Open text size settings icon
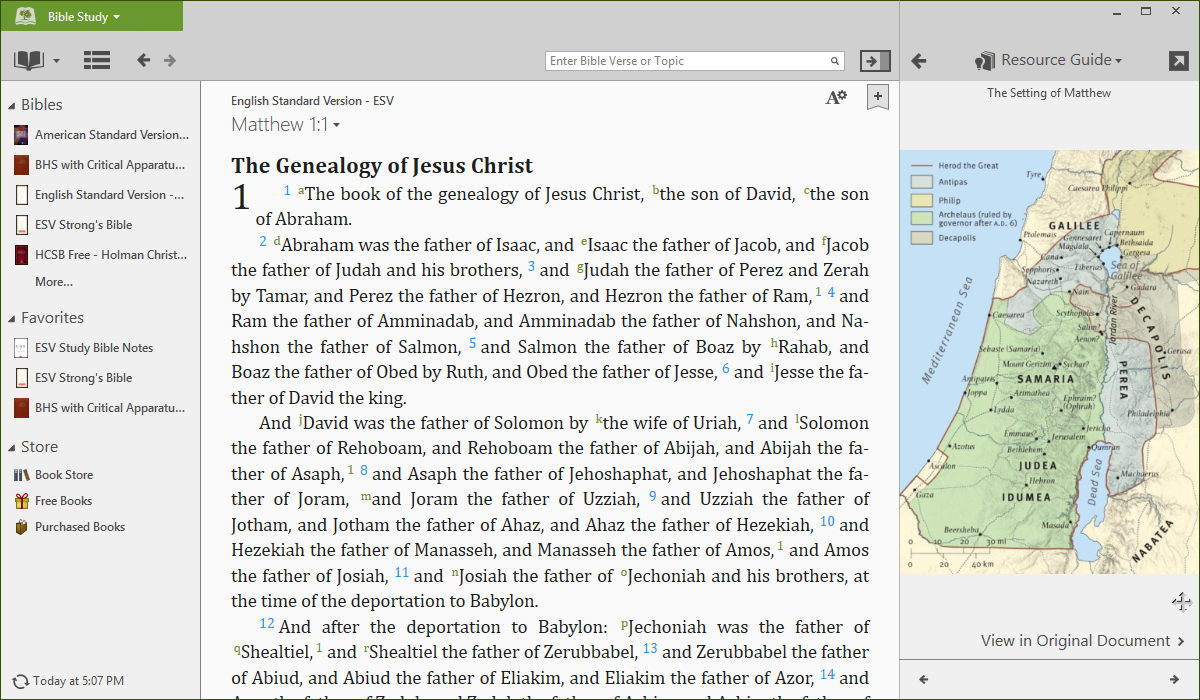Viewport: 1200px width, 700px height. (x=836, y=97)
